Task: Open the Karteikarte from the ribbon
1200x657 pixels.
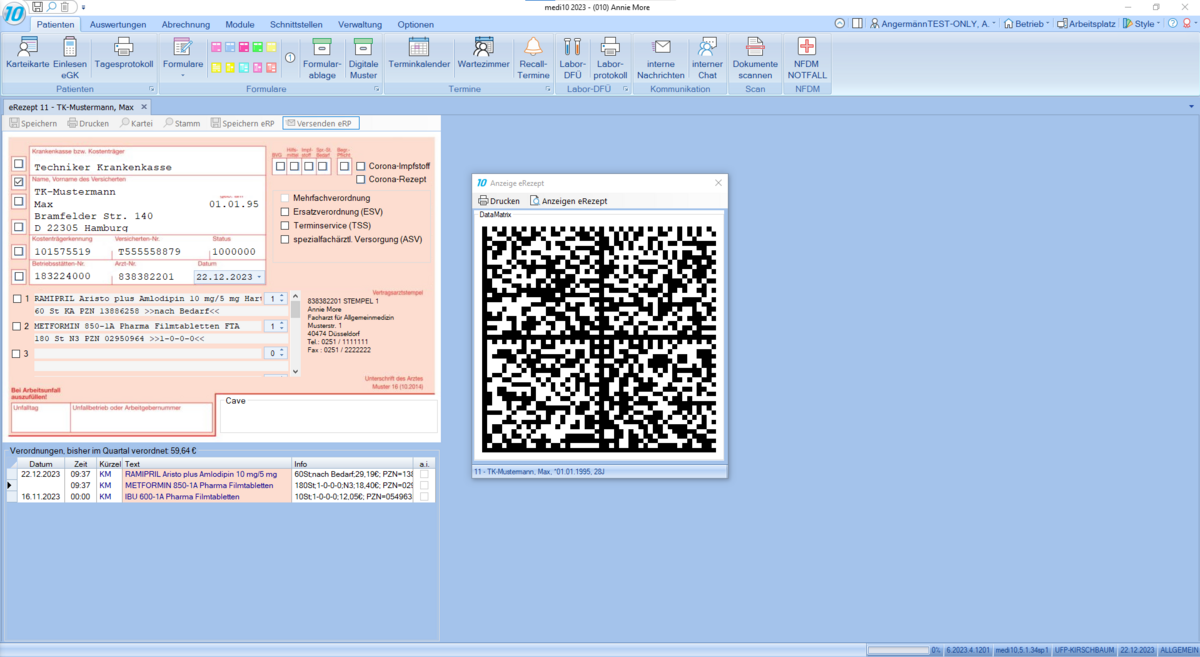Action: click(x=27, y=55)
